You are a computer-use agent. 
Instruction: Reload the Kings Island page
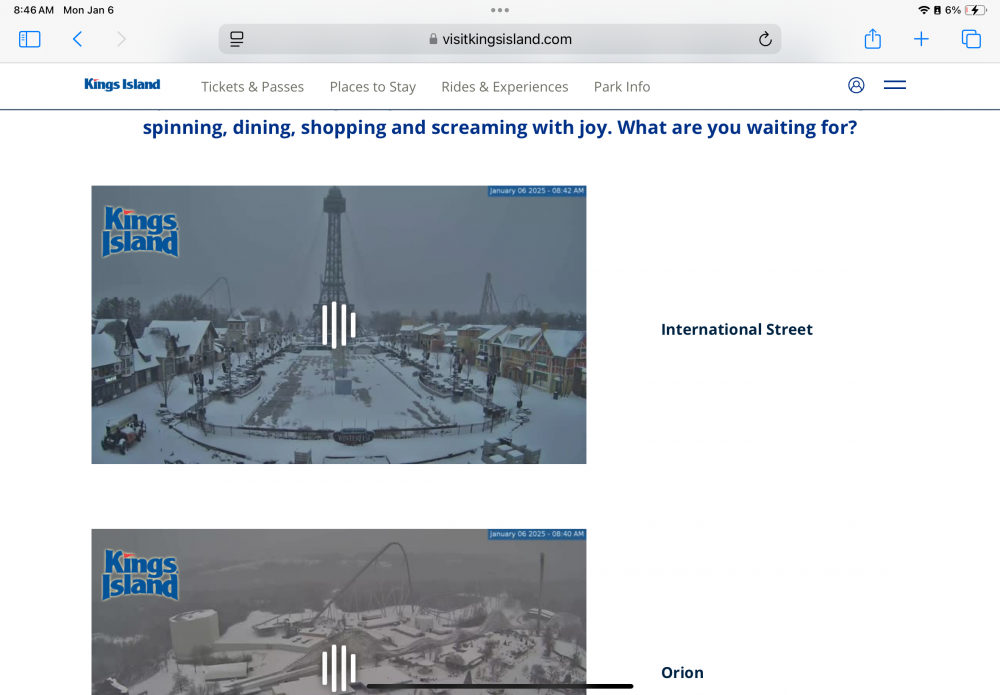(x=765, y=39)
